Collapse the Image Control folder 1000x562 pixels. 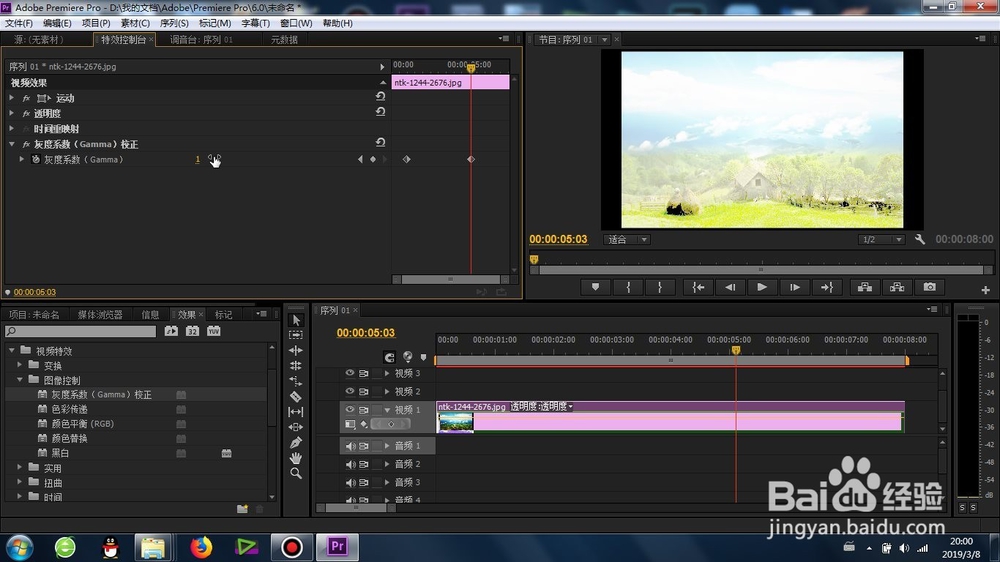[x=20, y=380]
